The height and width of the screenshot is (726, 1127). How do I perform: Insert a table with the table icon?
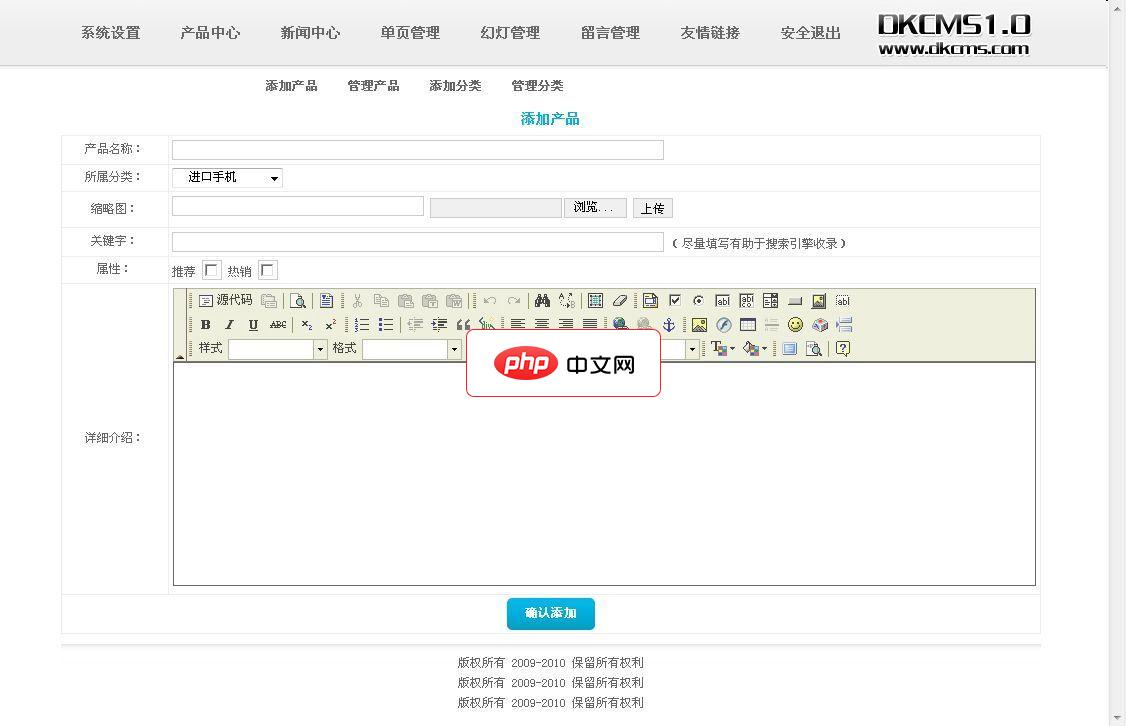(x=747, y=324)
